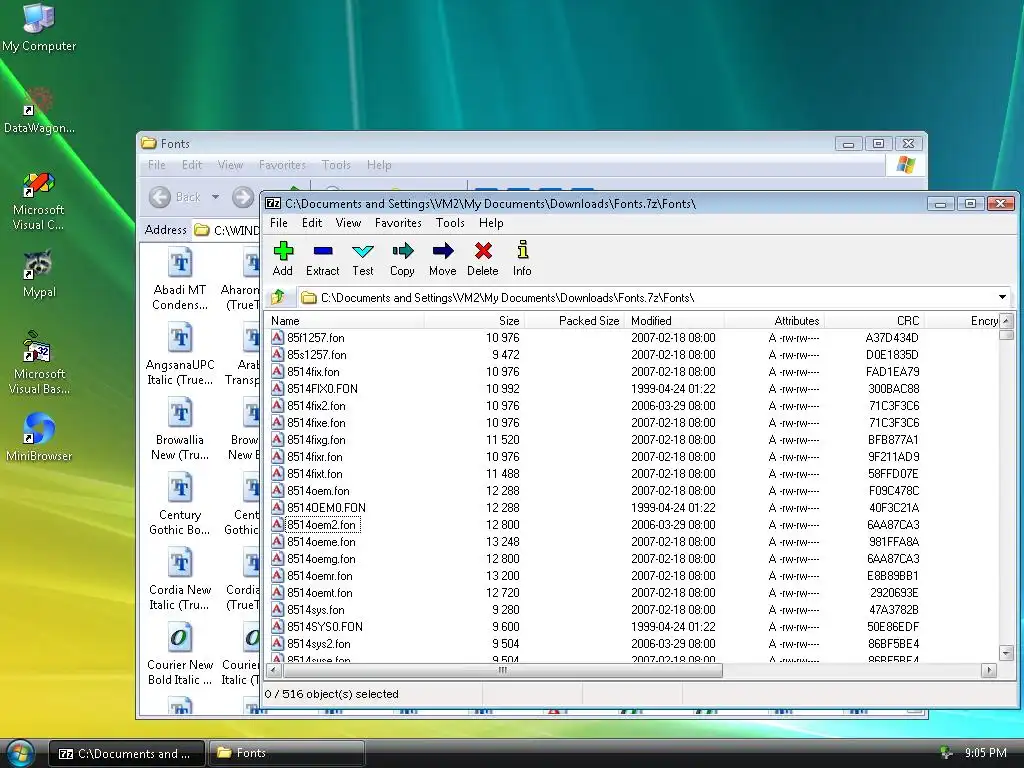Open the View menu in 7-Zip
This screenshot has width=1024, height=768.
coord(348,223)
